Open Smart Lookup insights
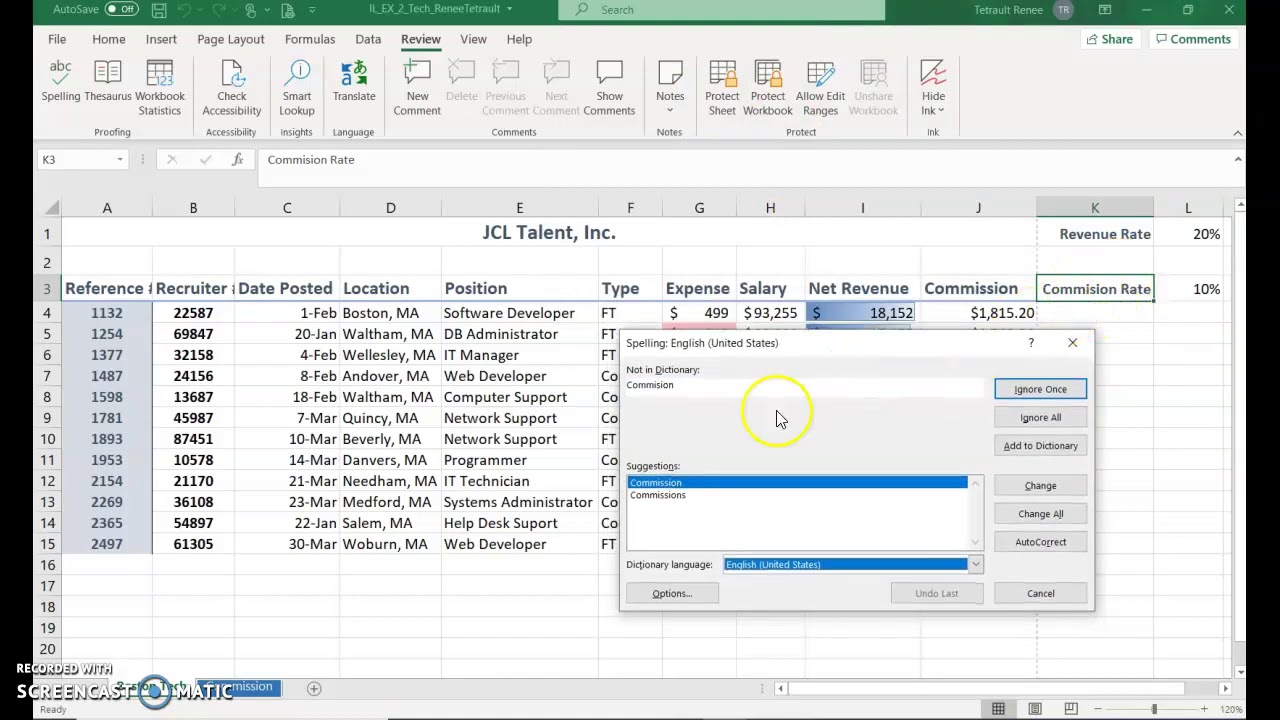Viewport: 1280px width, 720px height. 297,88
